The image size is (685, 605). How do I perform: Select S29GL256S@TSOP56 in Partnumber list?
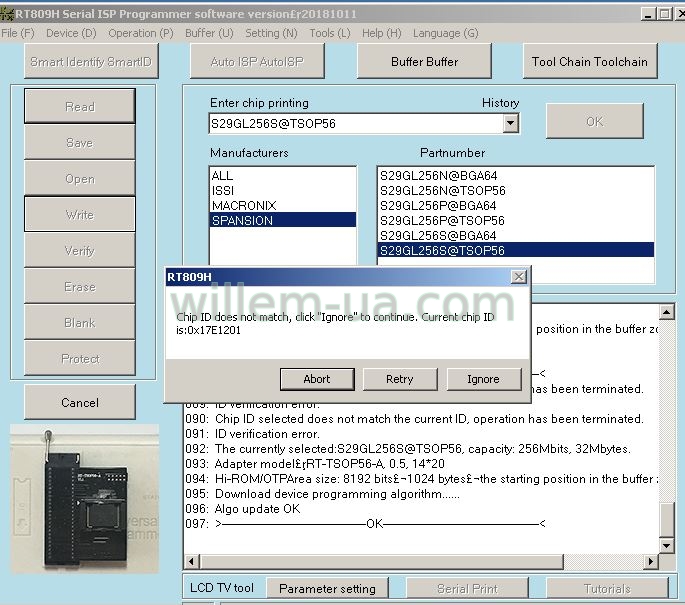pyautogui.click(x=515, y=250)
